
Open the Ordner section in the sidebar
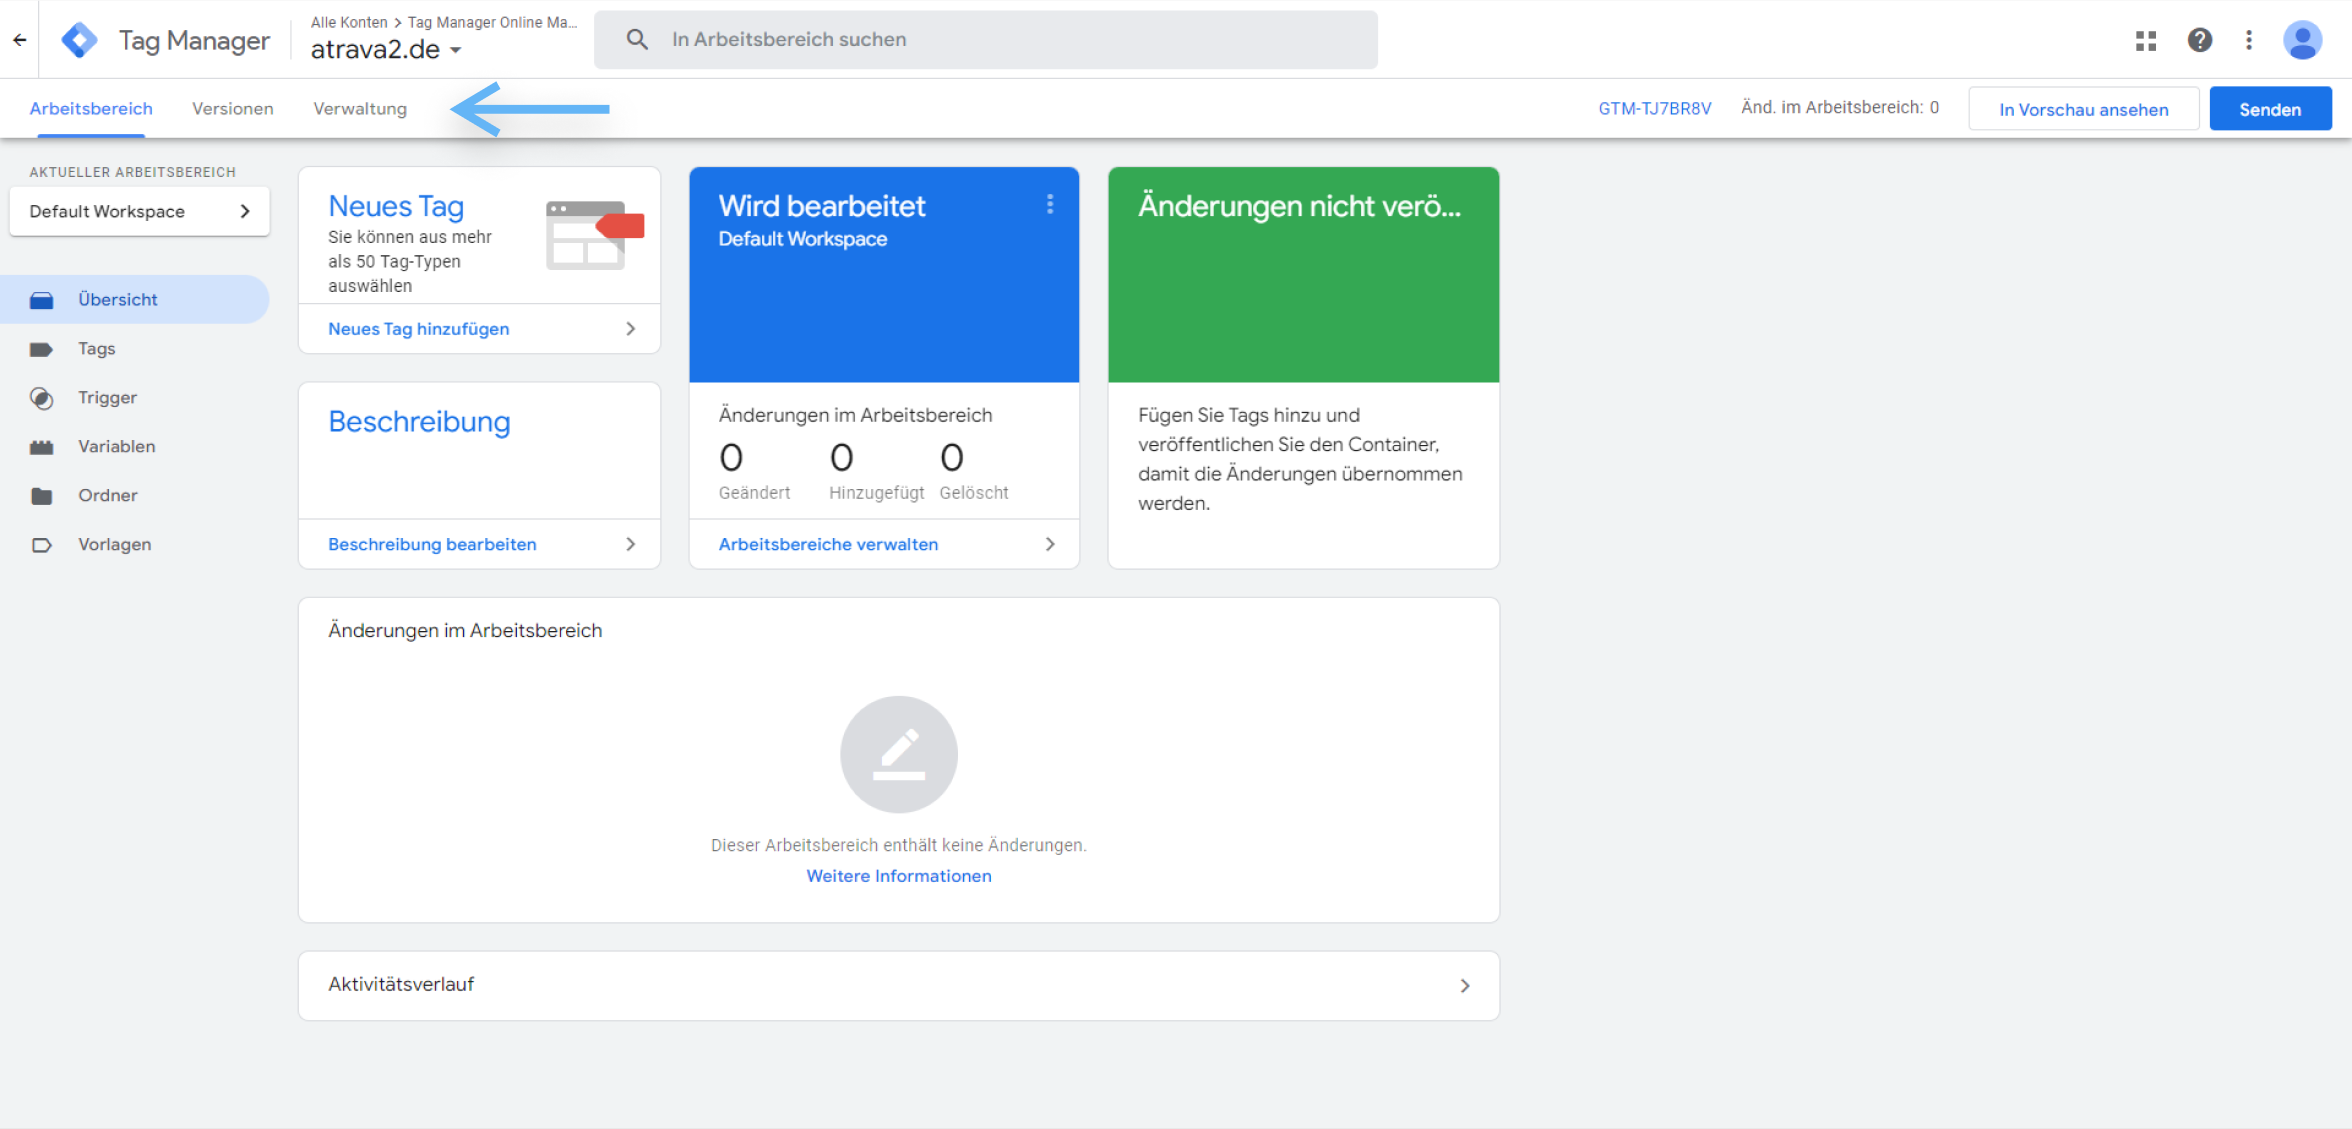click(x=107, y=495)
